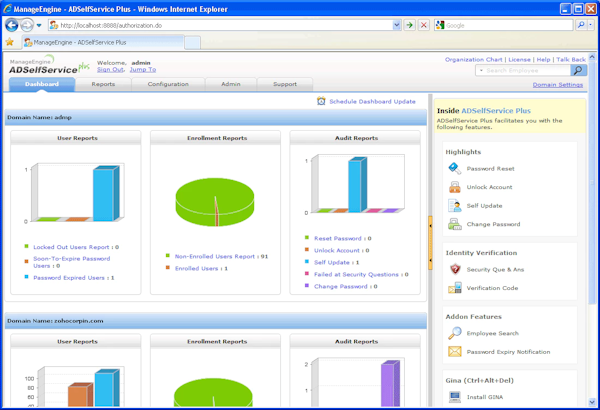Open the Failed at Security Questions link

coord(356,274)
